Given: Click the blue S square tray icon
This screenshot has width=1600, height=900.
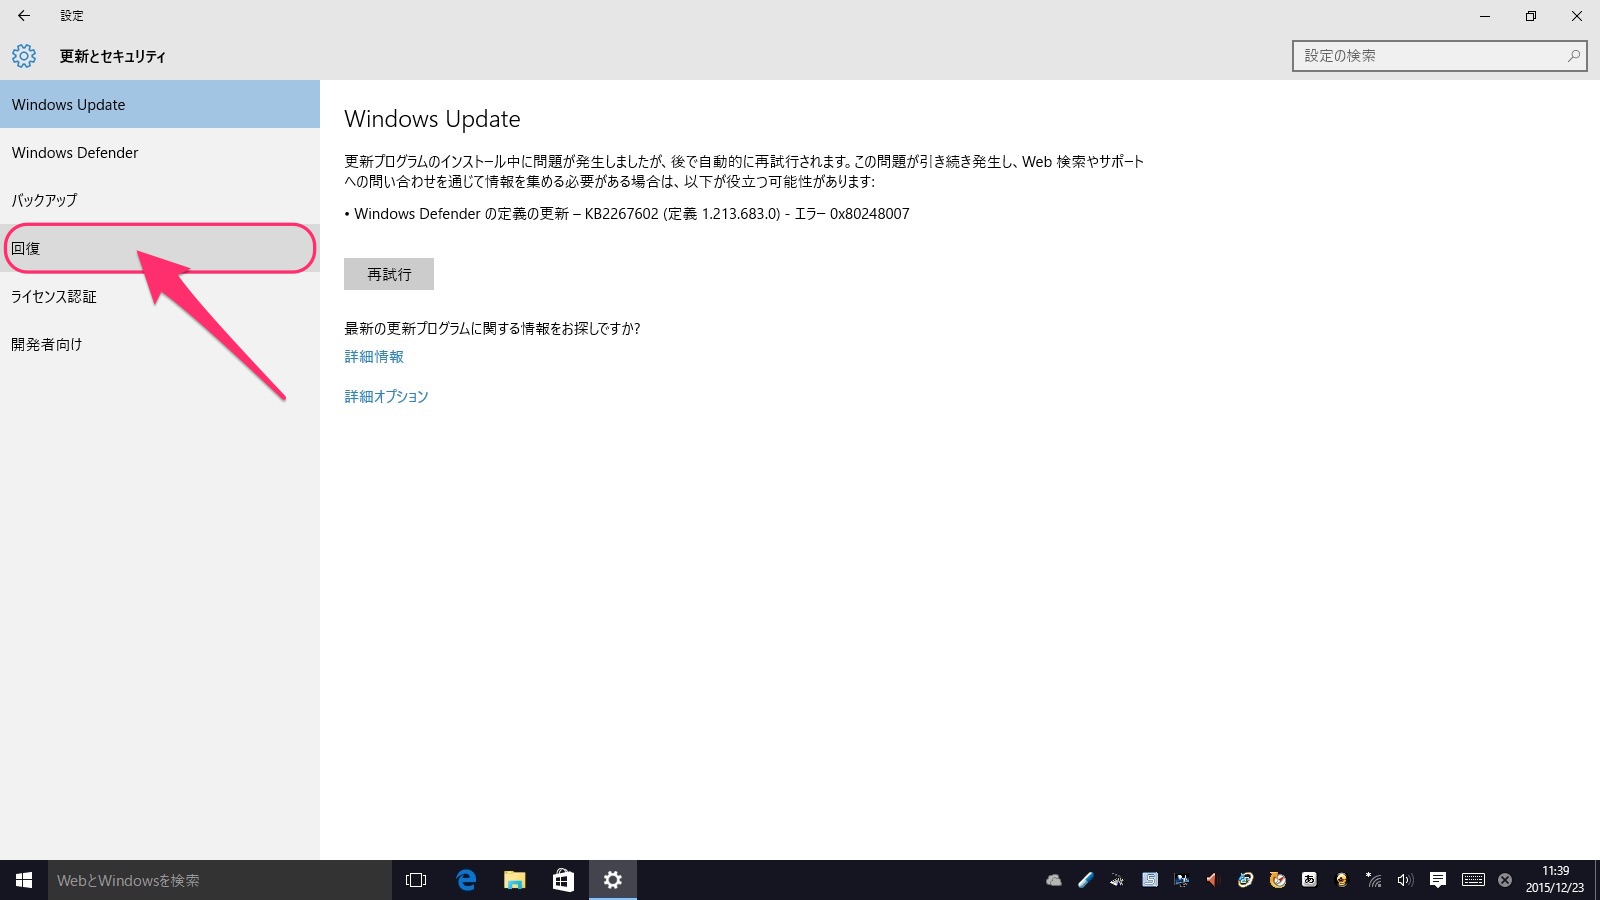Looking at the screenshot, I should [x=1150, y=880].
